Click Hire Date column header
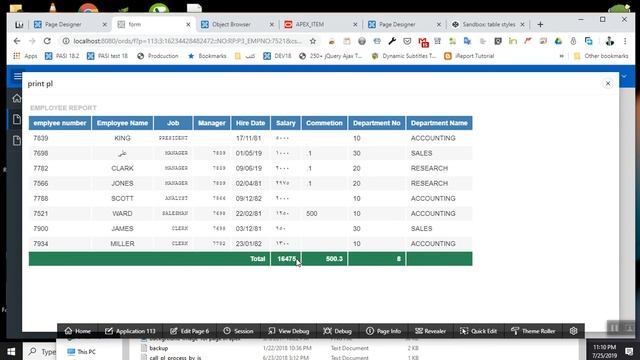 [251, 123]
